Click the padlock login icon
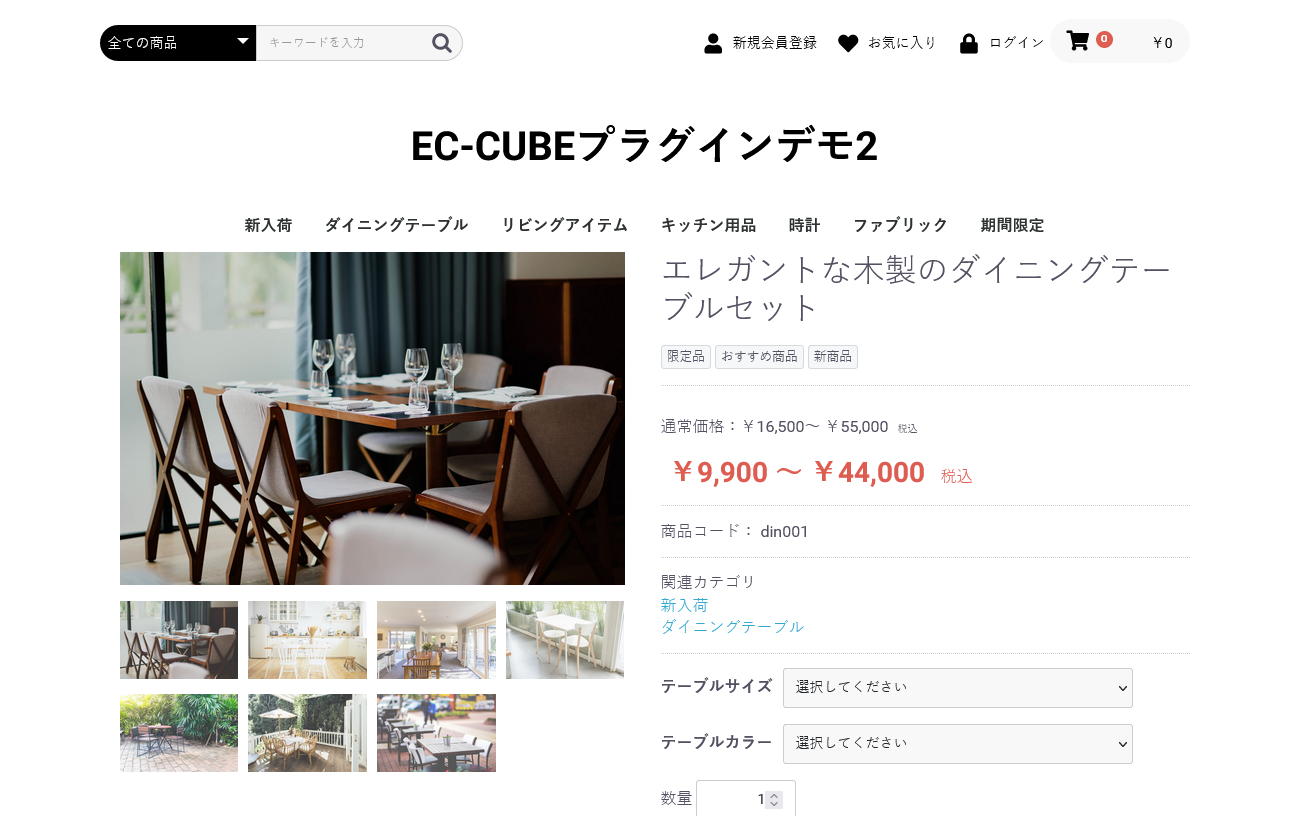The height and width of the screenshot is (816, 1289). pyautogui.click(x=968, y=43)
